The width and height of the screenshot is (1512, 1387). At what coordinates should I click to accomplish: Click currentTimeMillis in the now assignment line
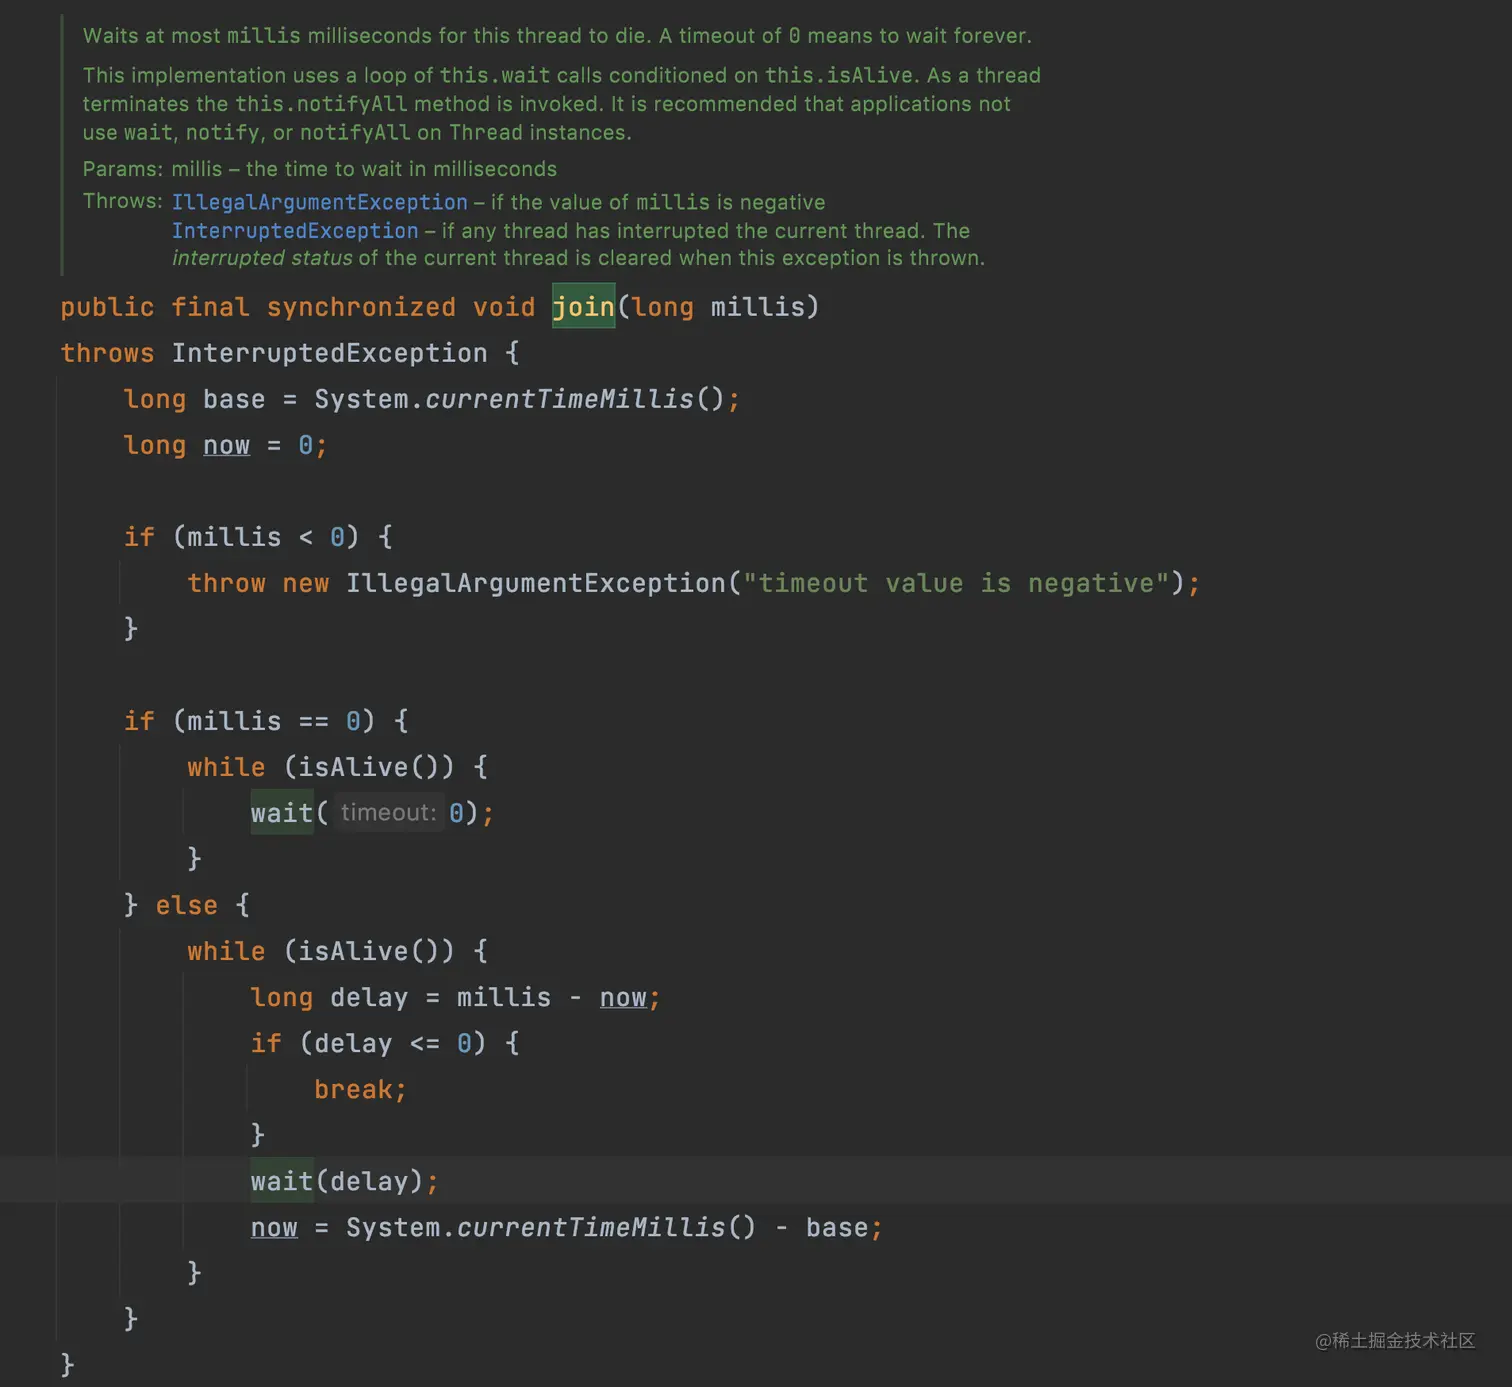[x=591, y=1227]
